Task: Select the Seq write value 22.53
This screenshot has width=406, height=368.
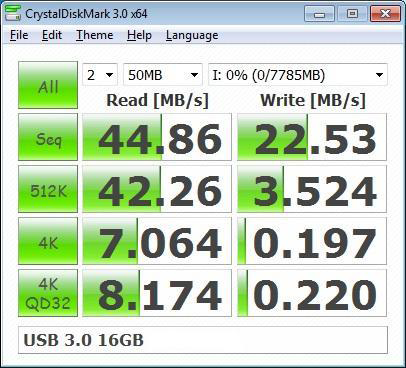Action: pyautogui.click(x=312, y=137)
